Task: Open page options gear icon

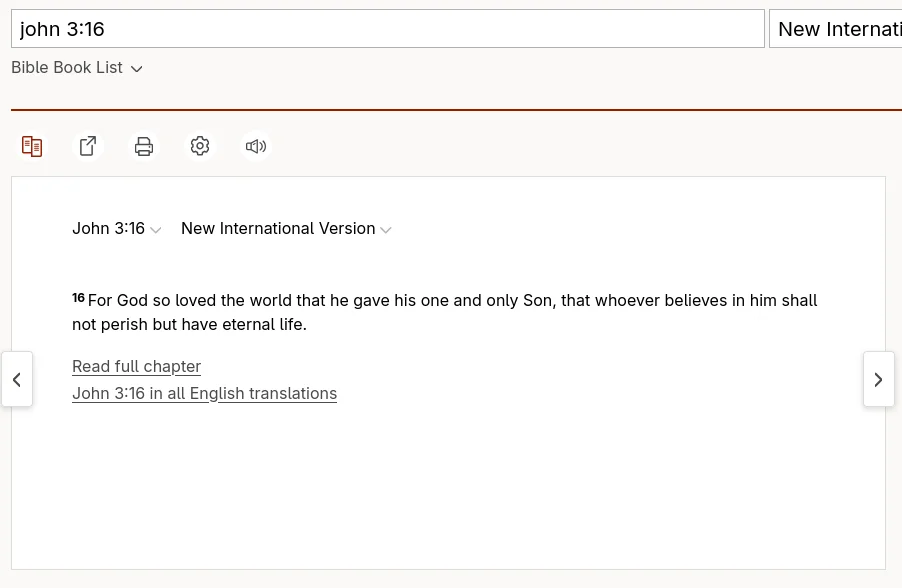Action: pos(200,147)
